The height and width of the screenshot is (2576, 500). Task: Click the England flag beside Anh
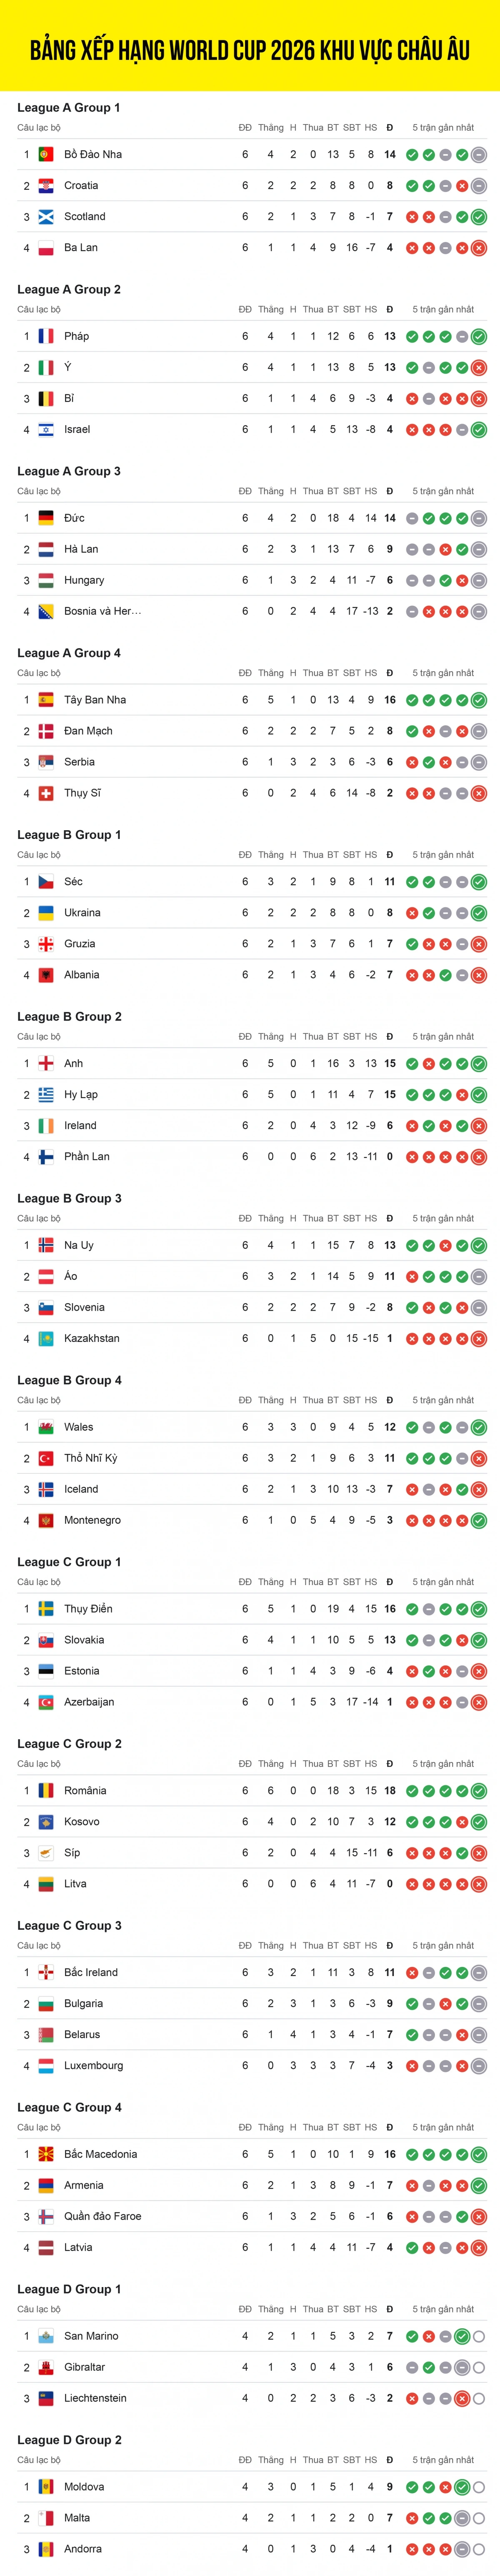point(46,1063)
